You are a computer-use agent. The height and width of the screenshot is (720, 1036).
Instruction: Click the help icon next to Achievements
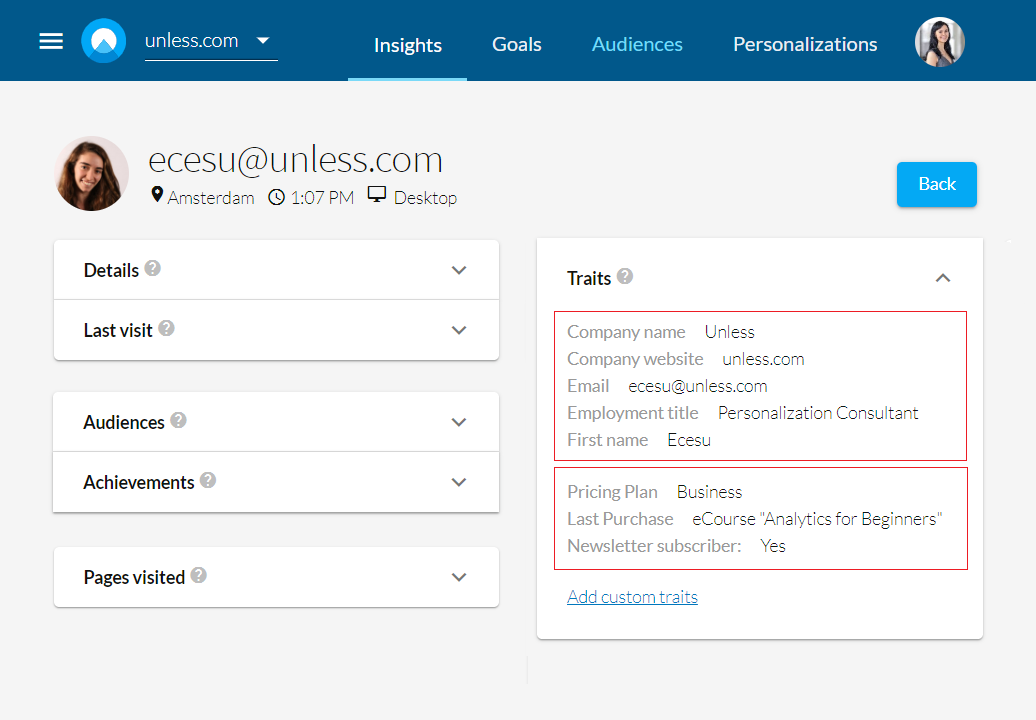pos(208,480)
